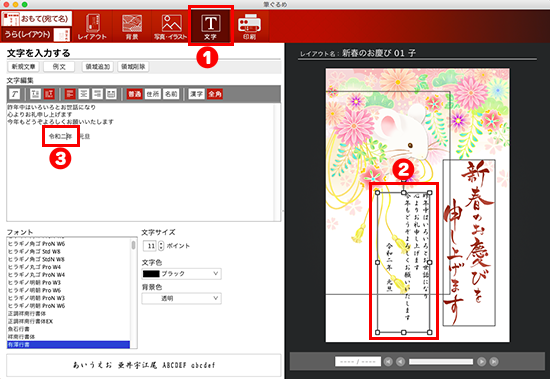Open the 印刷 print tool
The width and height of the screenshot is (550, 379).
249,27
